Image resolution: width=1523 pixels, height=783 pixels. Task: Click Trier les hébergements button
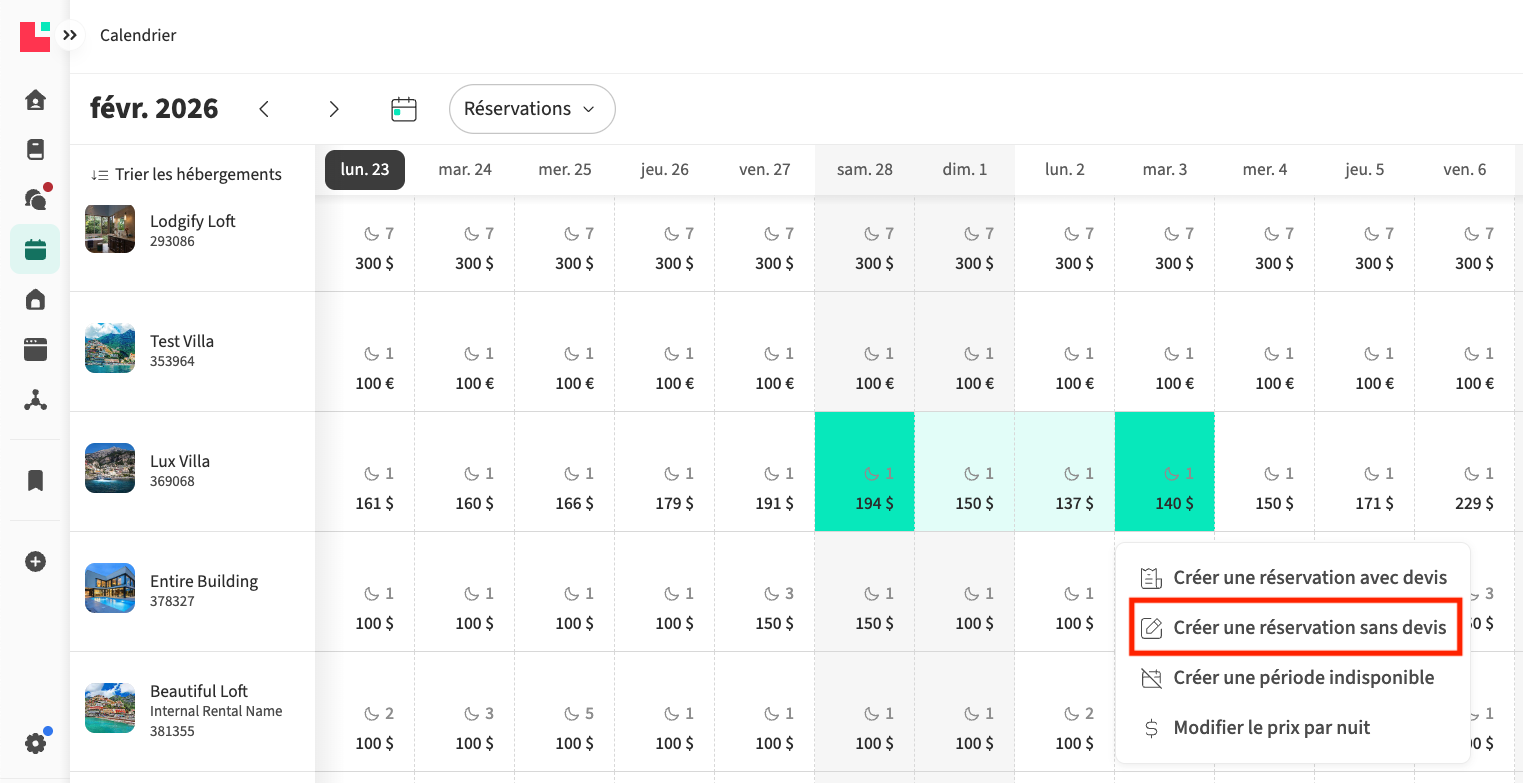pos(186,174)
